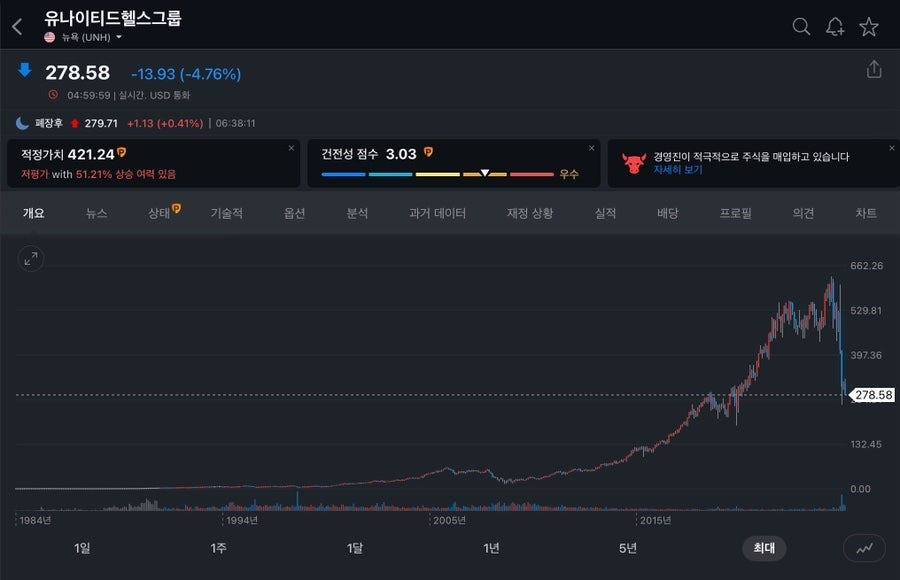This screenshot has height=580, width=900.
Task: Tap the after-hours change +1.13 (+0.41%)
Action: pyautogui.click(x=165, y=123)
